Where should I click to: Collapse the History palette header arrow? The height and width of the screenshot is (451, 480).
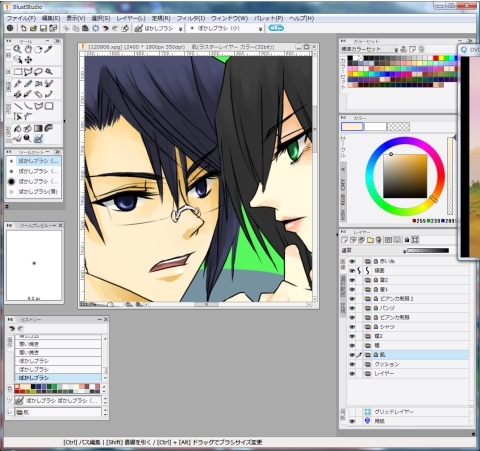[x=10, y=319]
